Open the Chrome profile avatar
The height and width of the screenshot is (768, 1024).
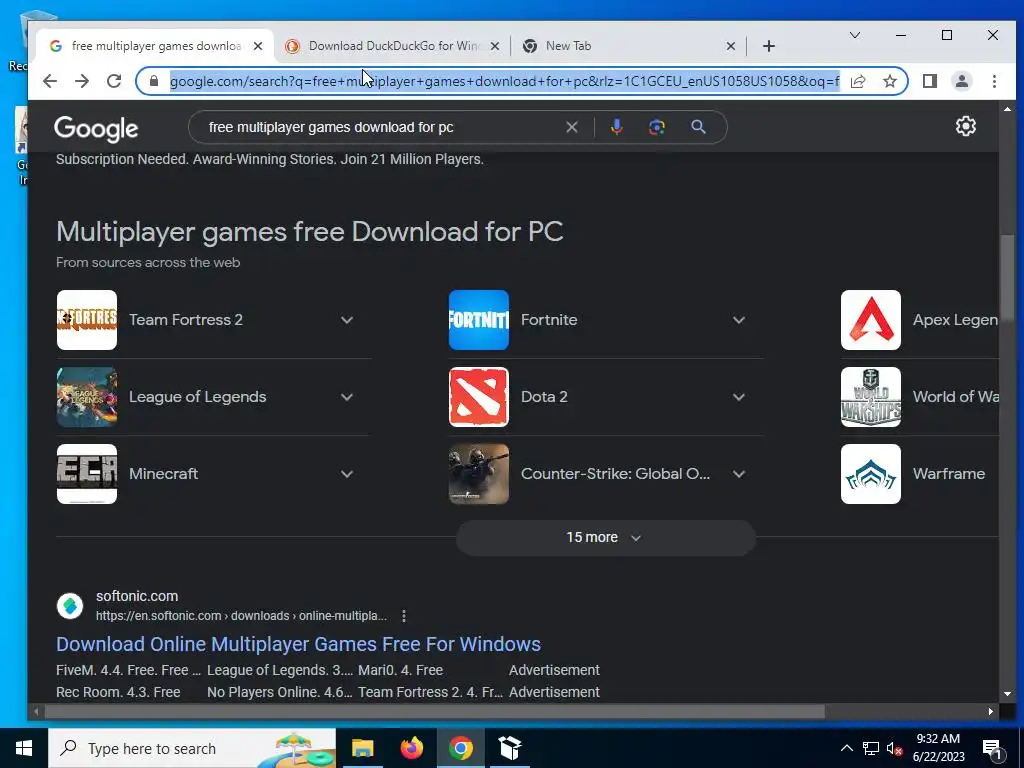[962, 81]
